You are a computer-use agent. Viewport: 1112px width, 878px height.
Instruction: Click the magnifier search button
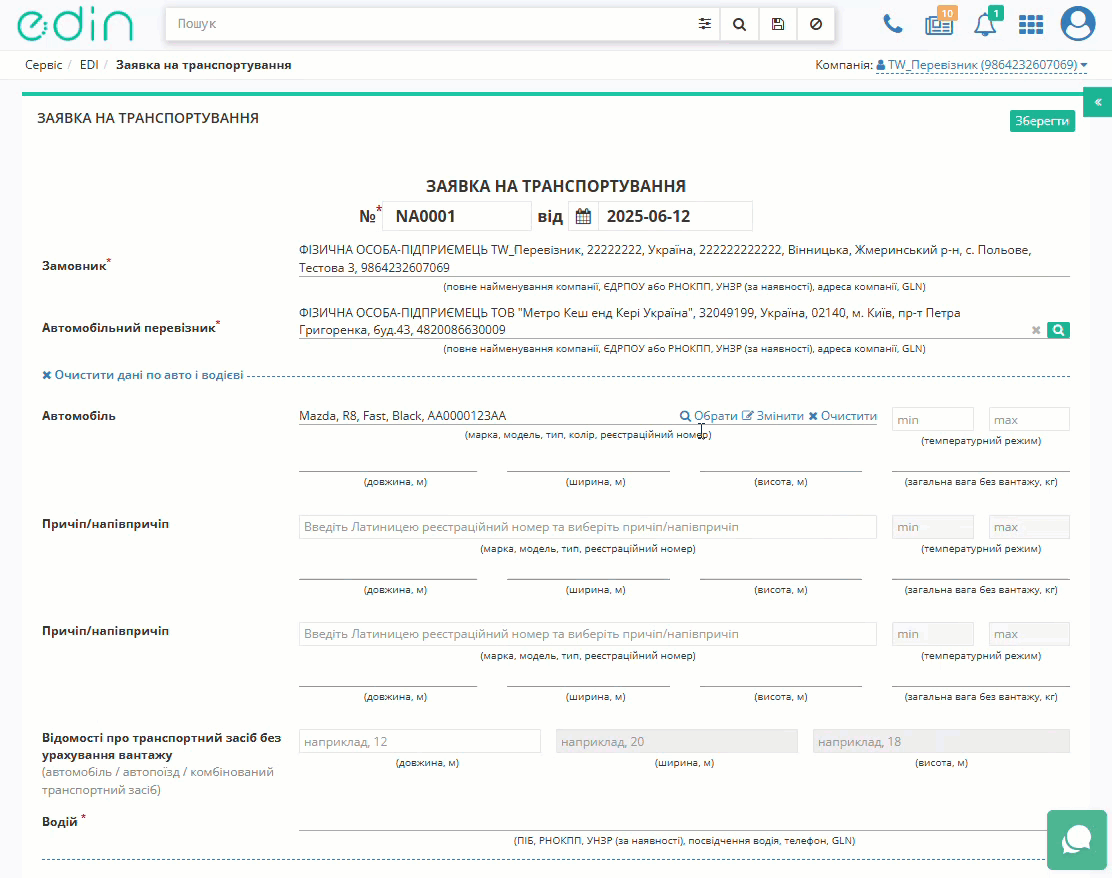[739, 24]
